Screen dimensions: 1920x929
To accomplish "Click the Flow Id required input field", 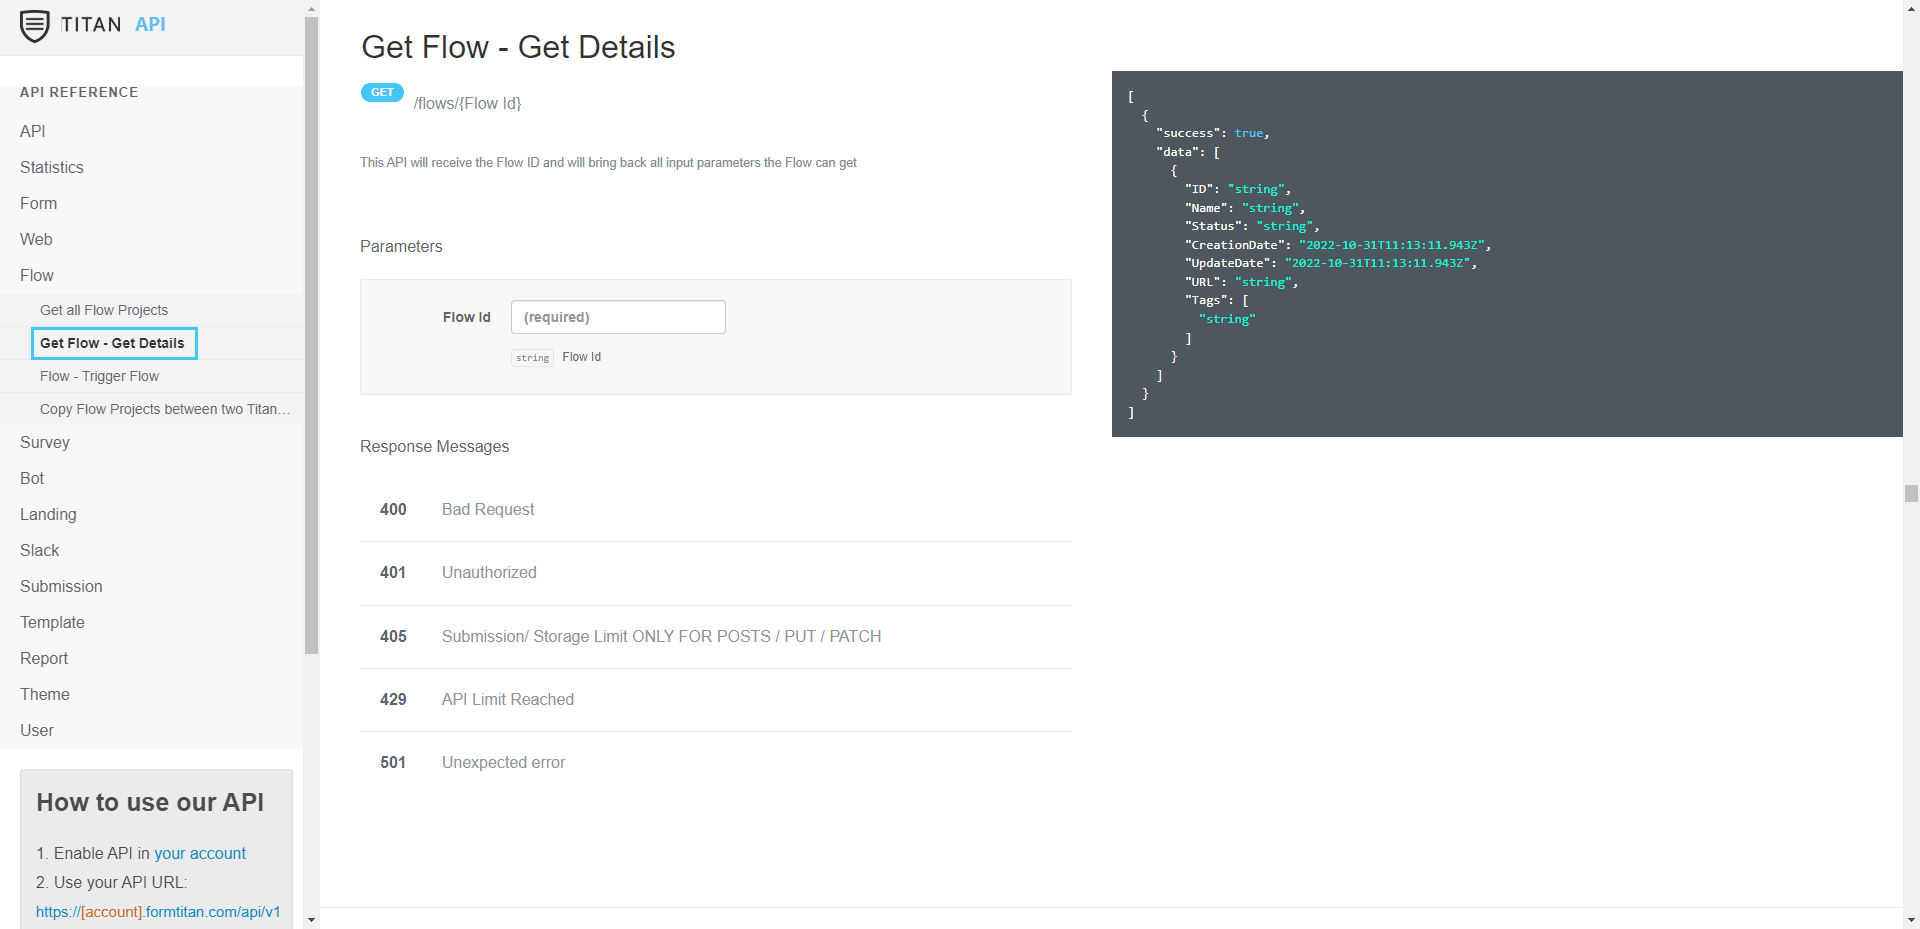I will [617, 317].
